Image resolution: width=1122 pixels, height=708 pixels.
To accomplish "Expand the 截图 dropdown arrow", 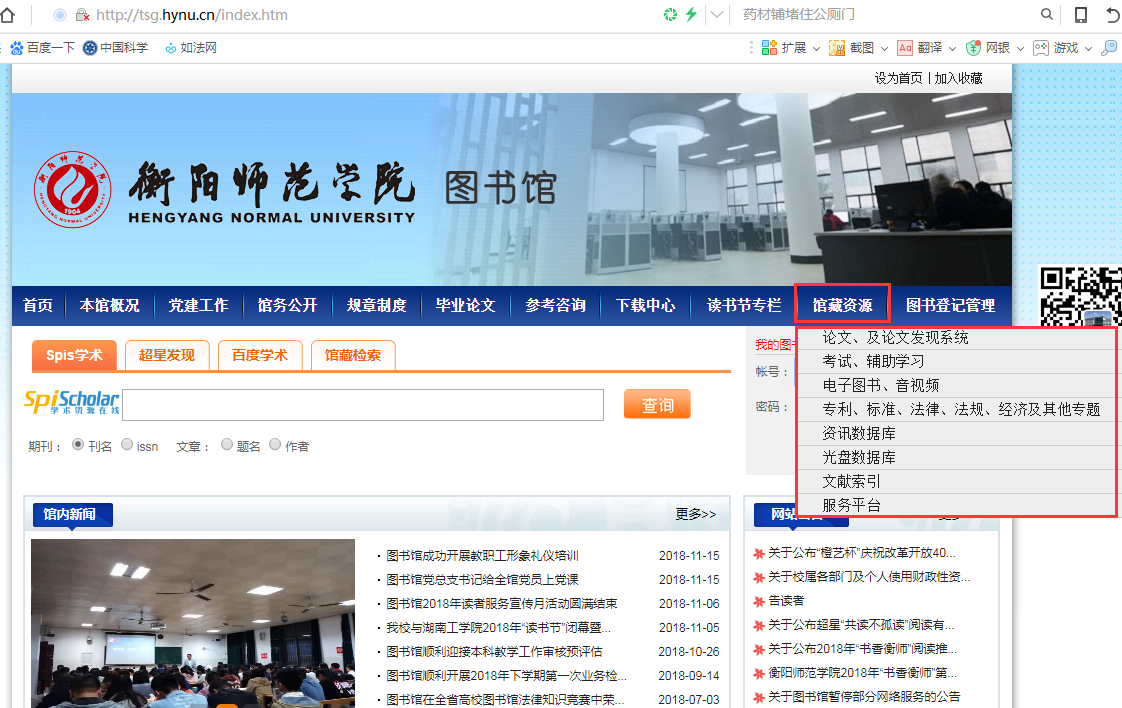I will (x=884, y=49).
